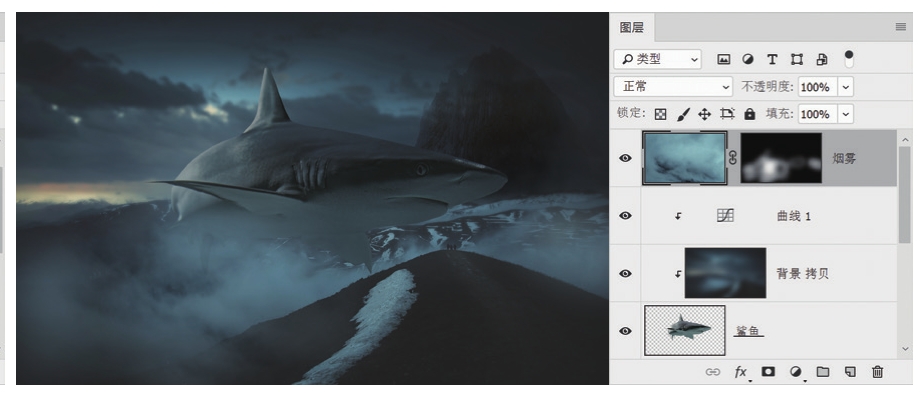This screenshot has height=393, width=921.
Task: Lock transparent pixels icon
Action: (660, 115)
